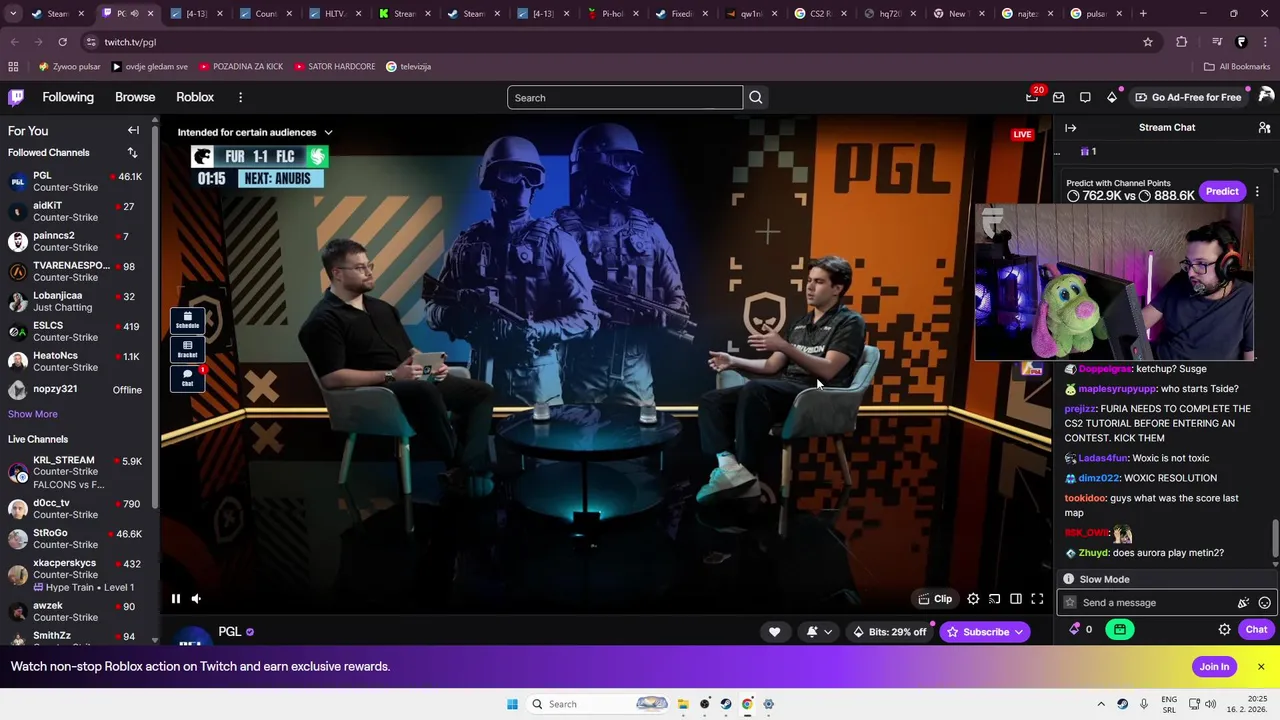
Task: Open the Prime loot notifications icon
Action: (1032, 97)
